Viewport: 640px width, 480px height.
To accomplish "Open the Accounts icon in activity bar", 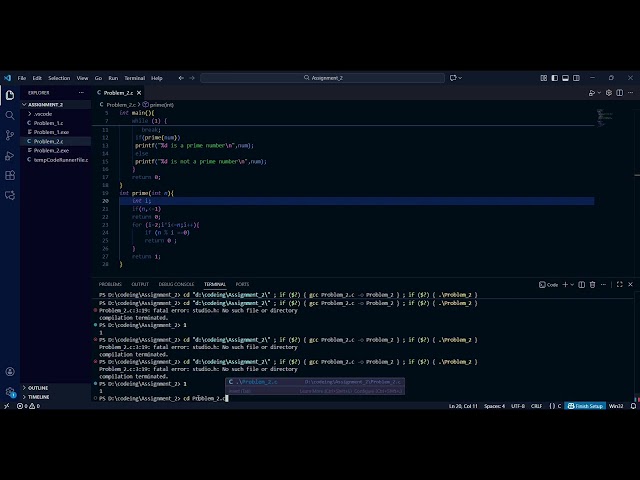I will click(10, 372).
